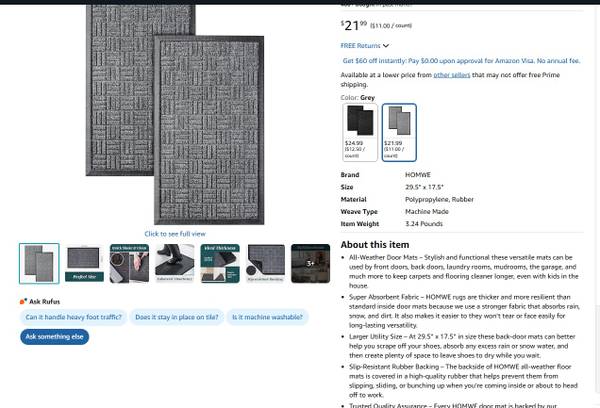The width and height of the screenshot is (600, 408).
Task: Open the FREE Returns link
Action: click(360, 46)
